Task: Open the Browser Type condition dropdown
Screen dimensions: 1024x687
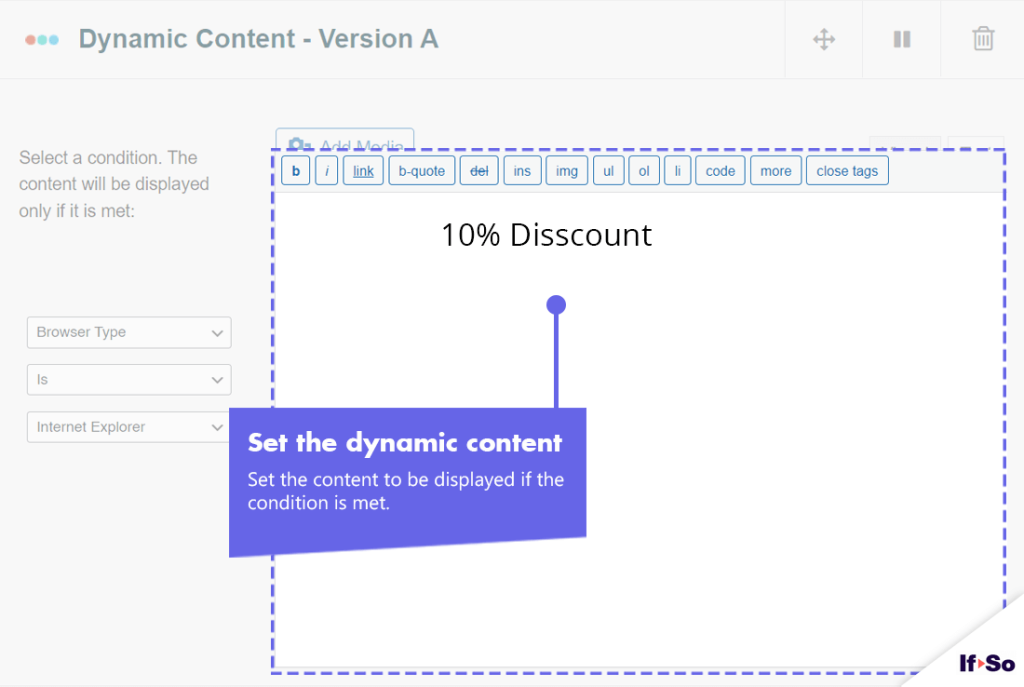Action: click(x=129, y=332)
